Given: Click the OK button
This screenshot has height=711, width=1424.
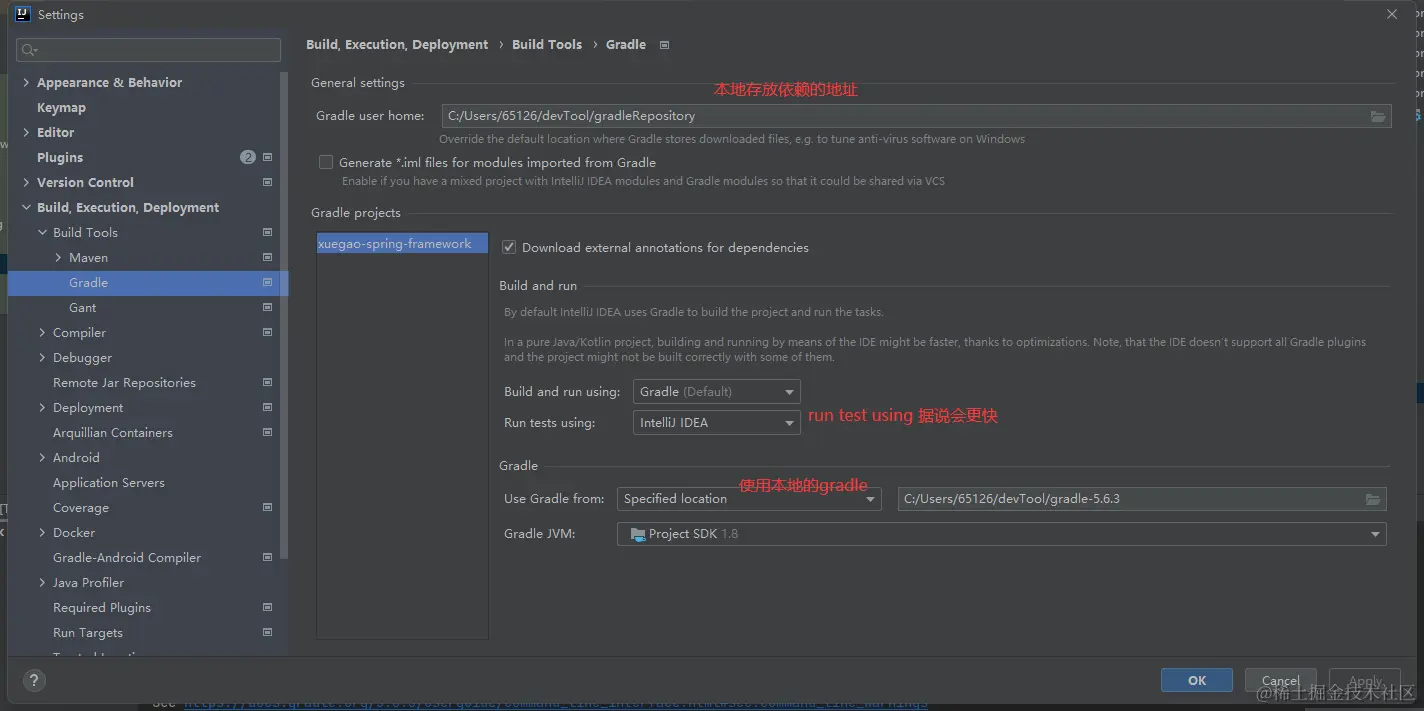Looking at the screenshot, I should [1197, 680].
